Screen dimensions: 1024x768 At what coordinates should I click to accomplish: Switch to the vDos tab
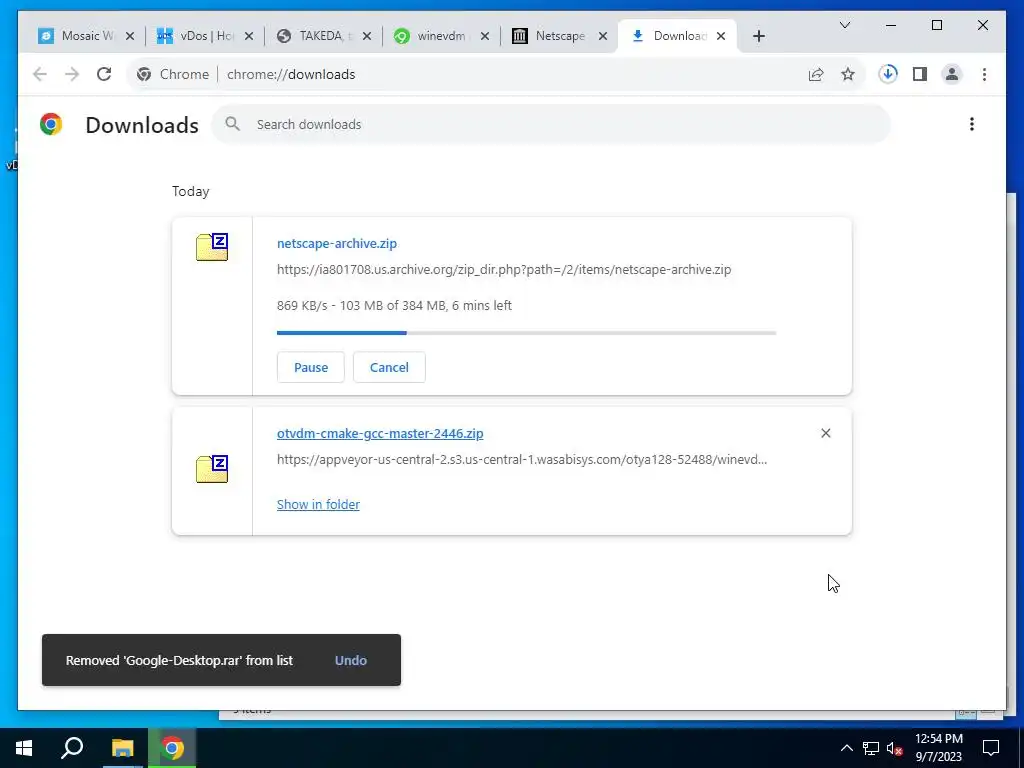[x=195, y=36]
